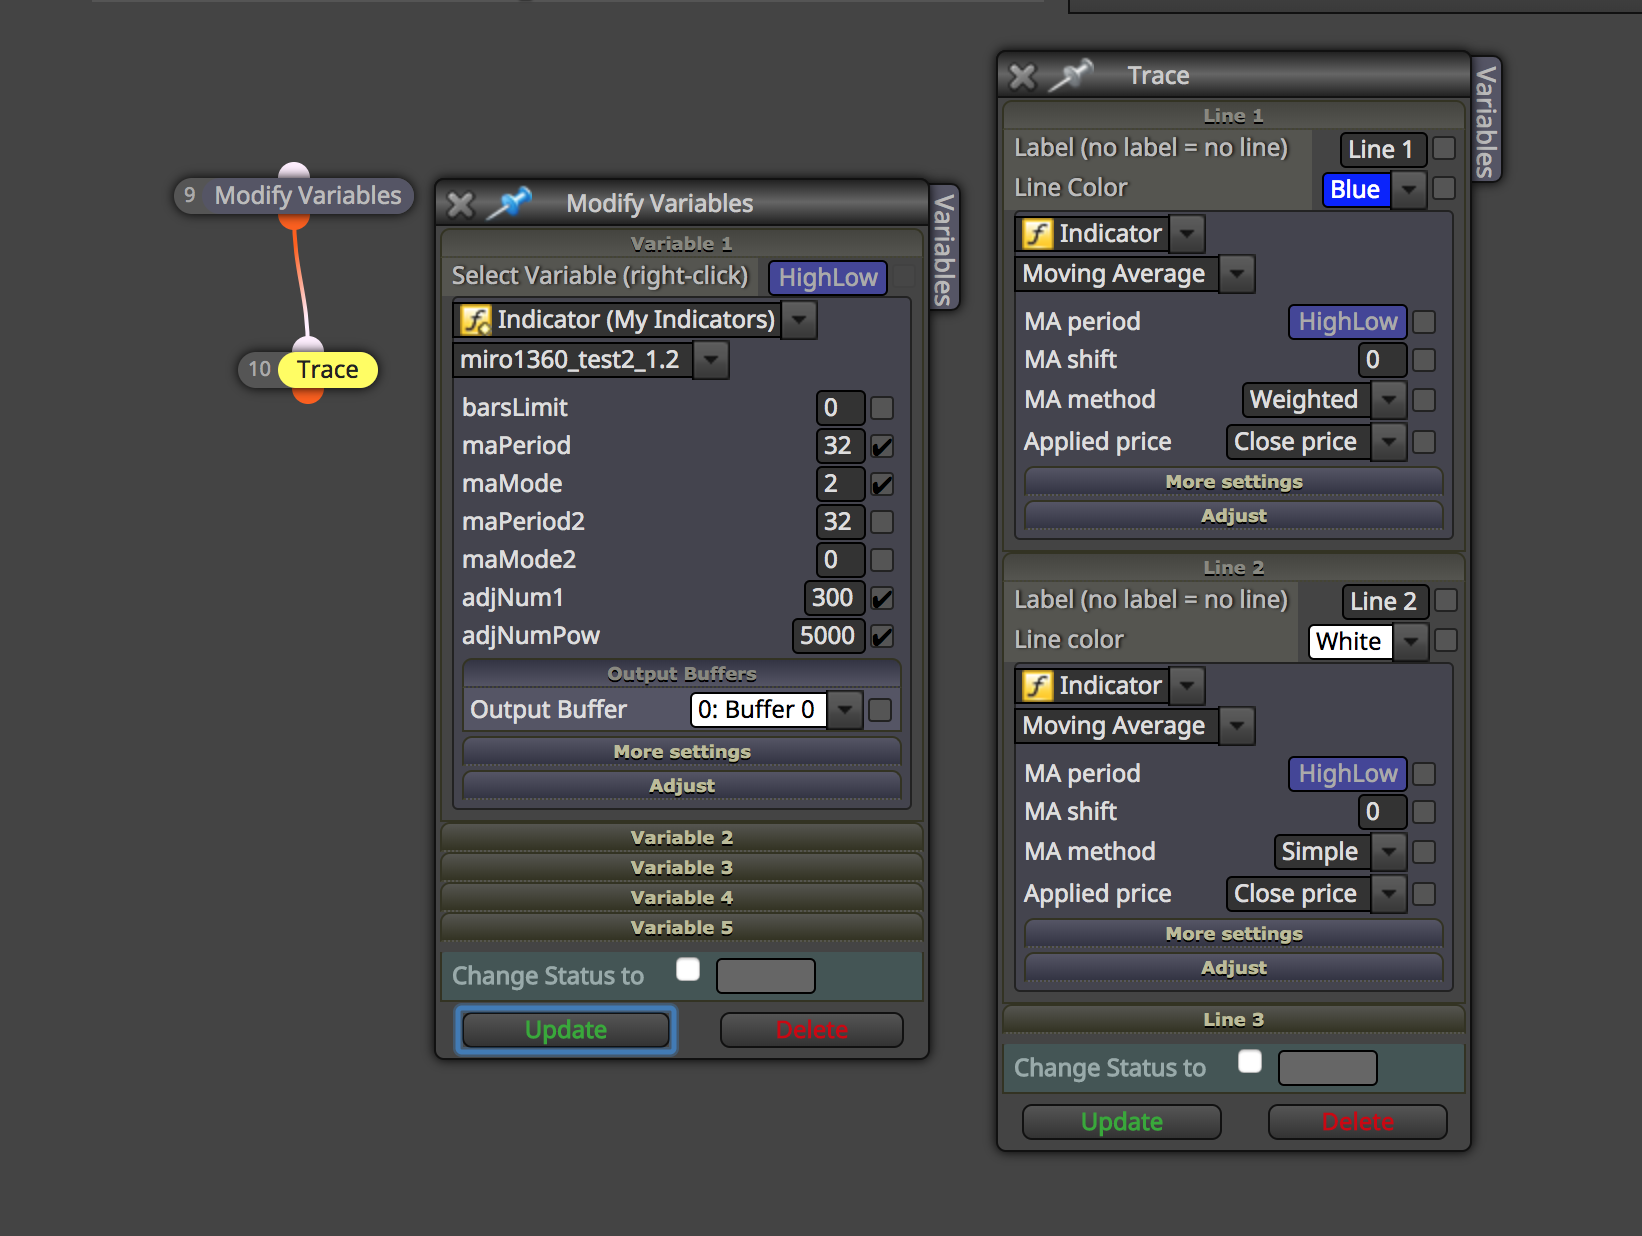Close the Trace panel
The width and height of the screenshot is (1642, 1236).
[1022, 77]
